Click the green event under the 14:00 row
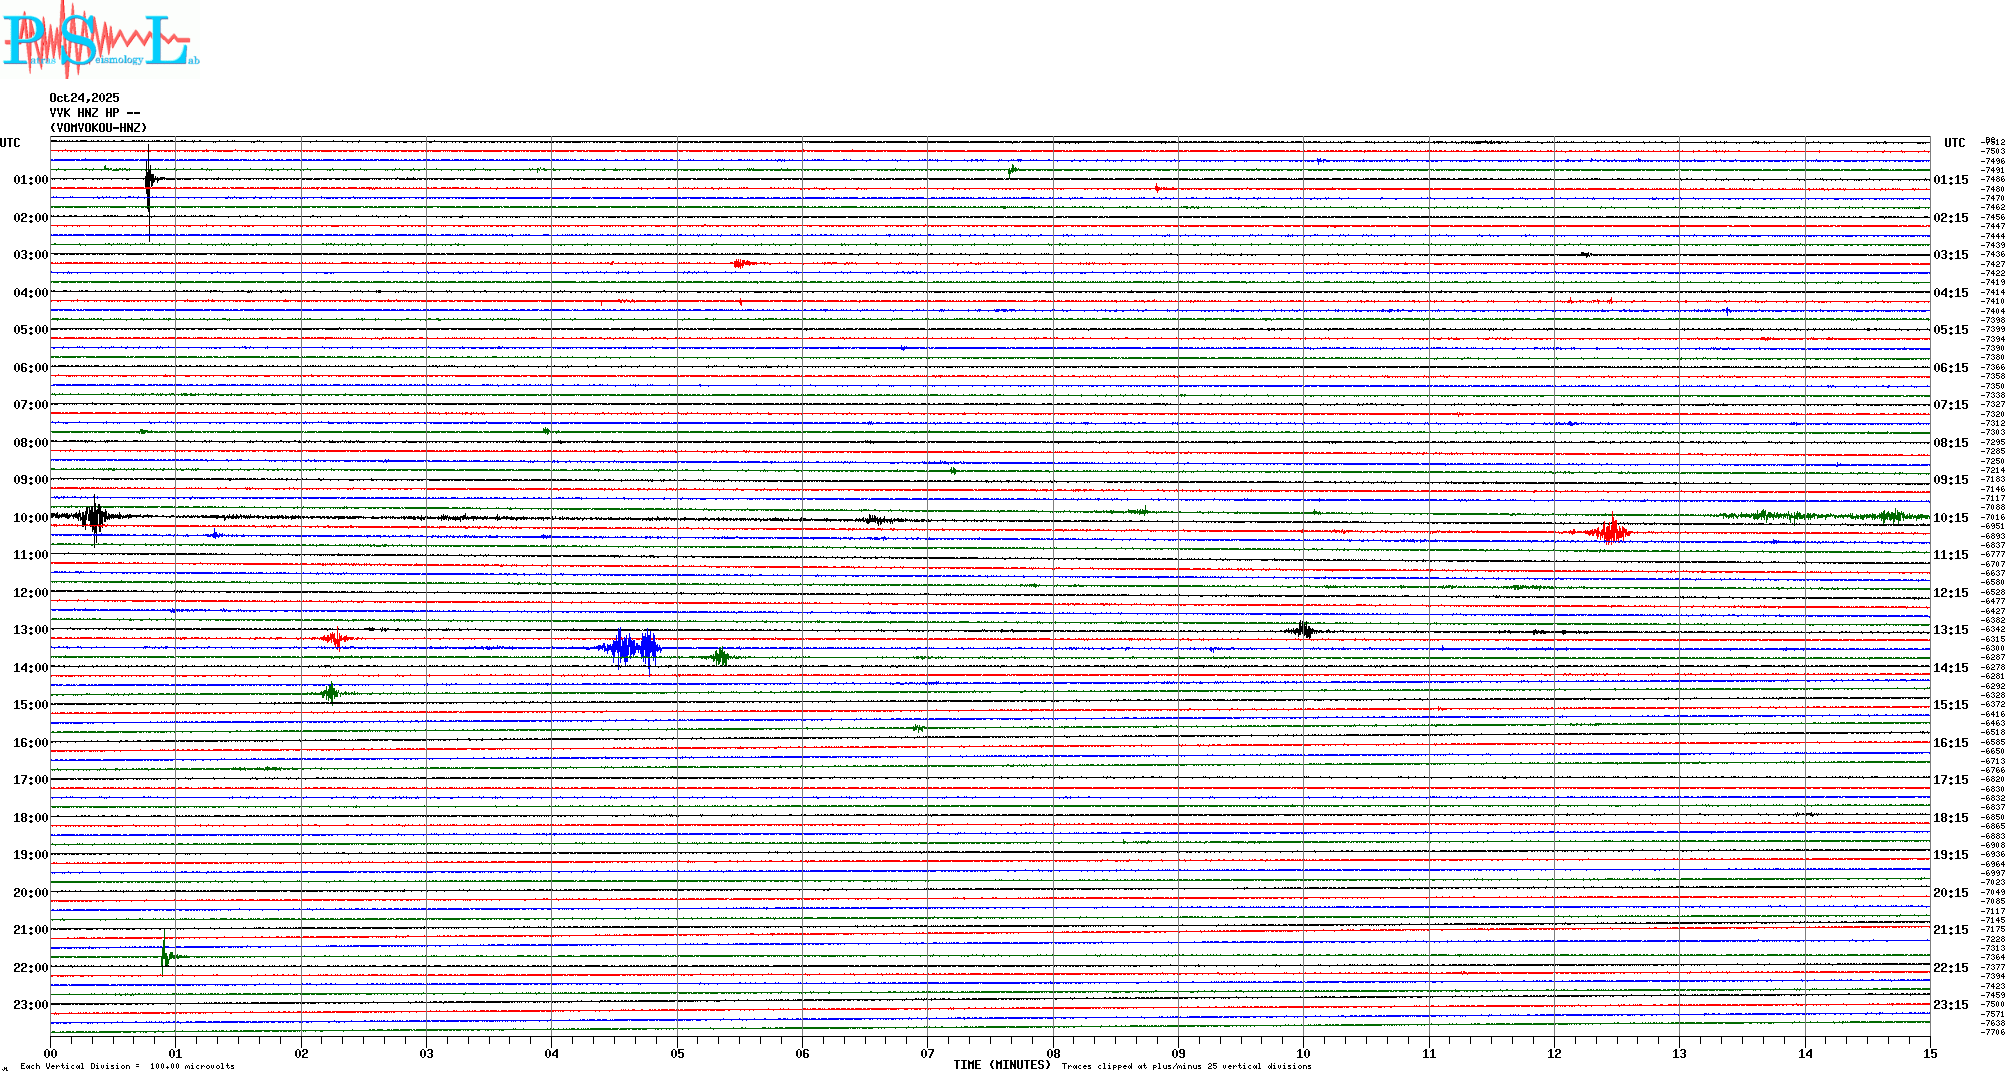This screenshot has height=1080, width=2010. tap(331, 693)
